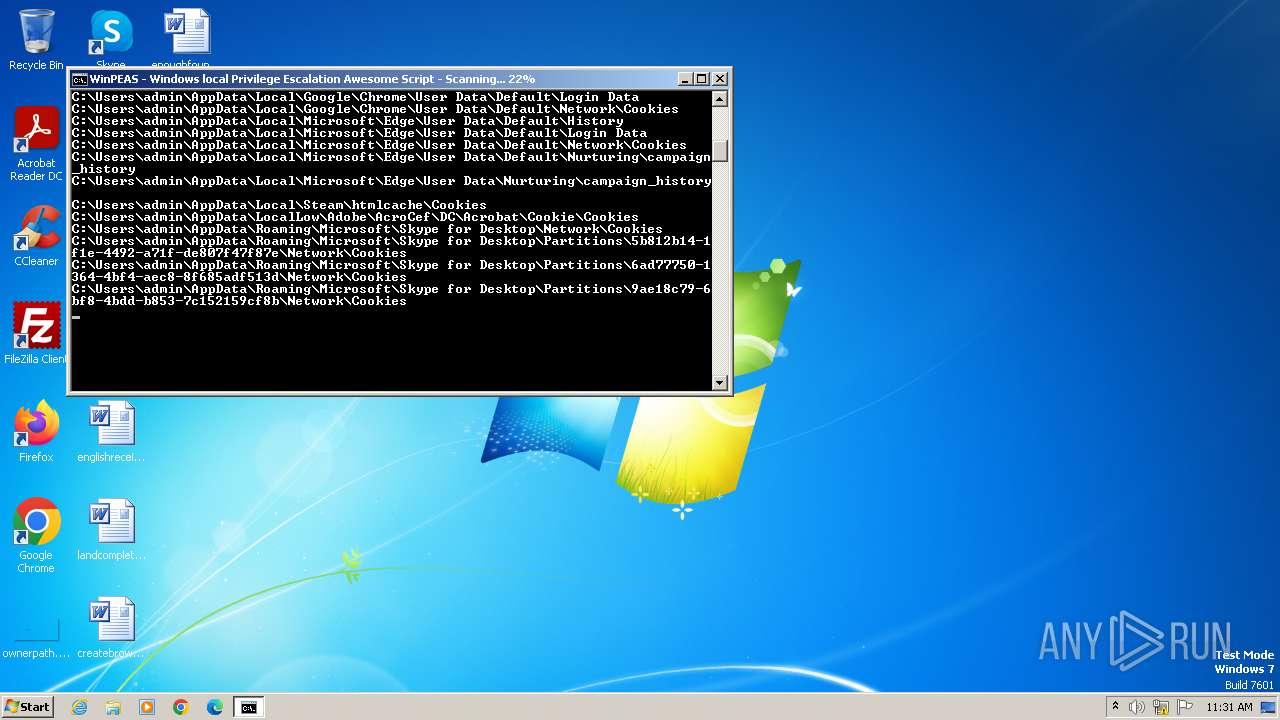Screen dimensions: 1280x720
Task: Show hidden system tray icons
Action: pos(1115,707)
